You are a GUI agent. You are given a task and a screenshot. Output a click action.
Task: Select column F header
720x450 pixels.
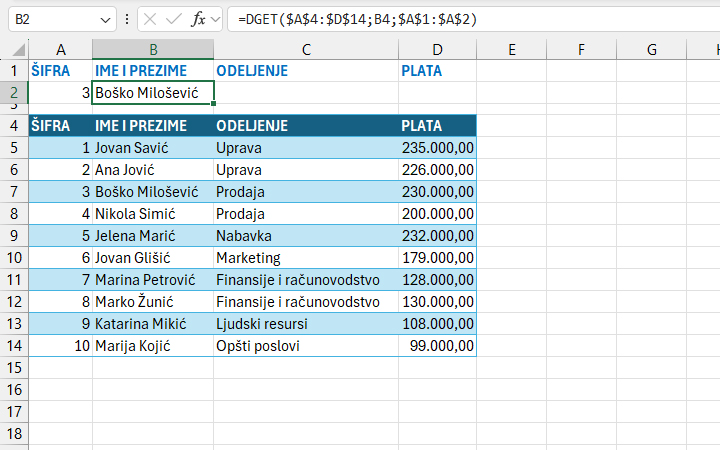point(581,50)
